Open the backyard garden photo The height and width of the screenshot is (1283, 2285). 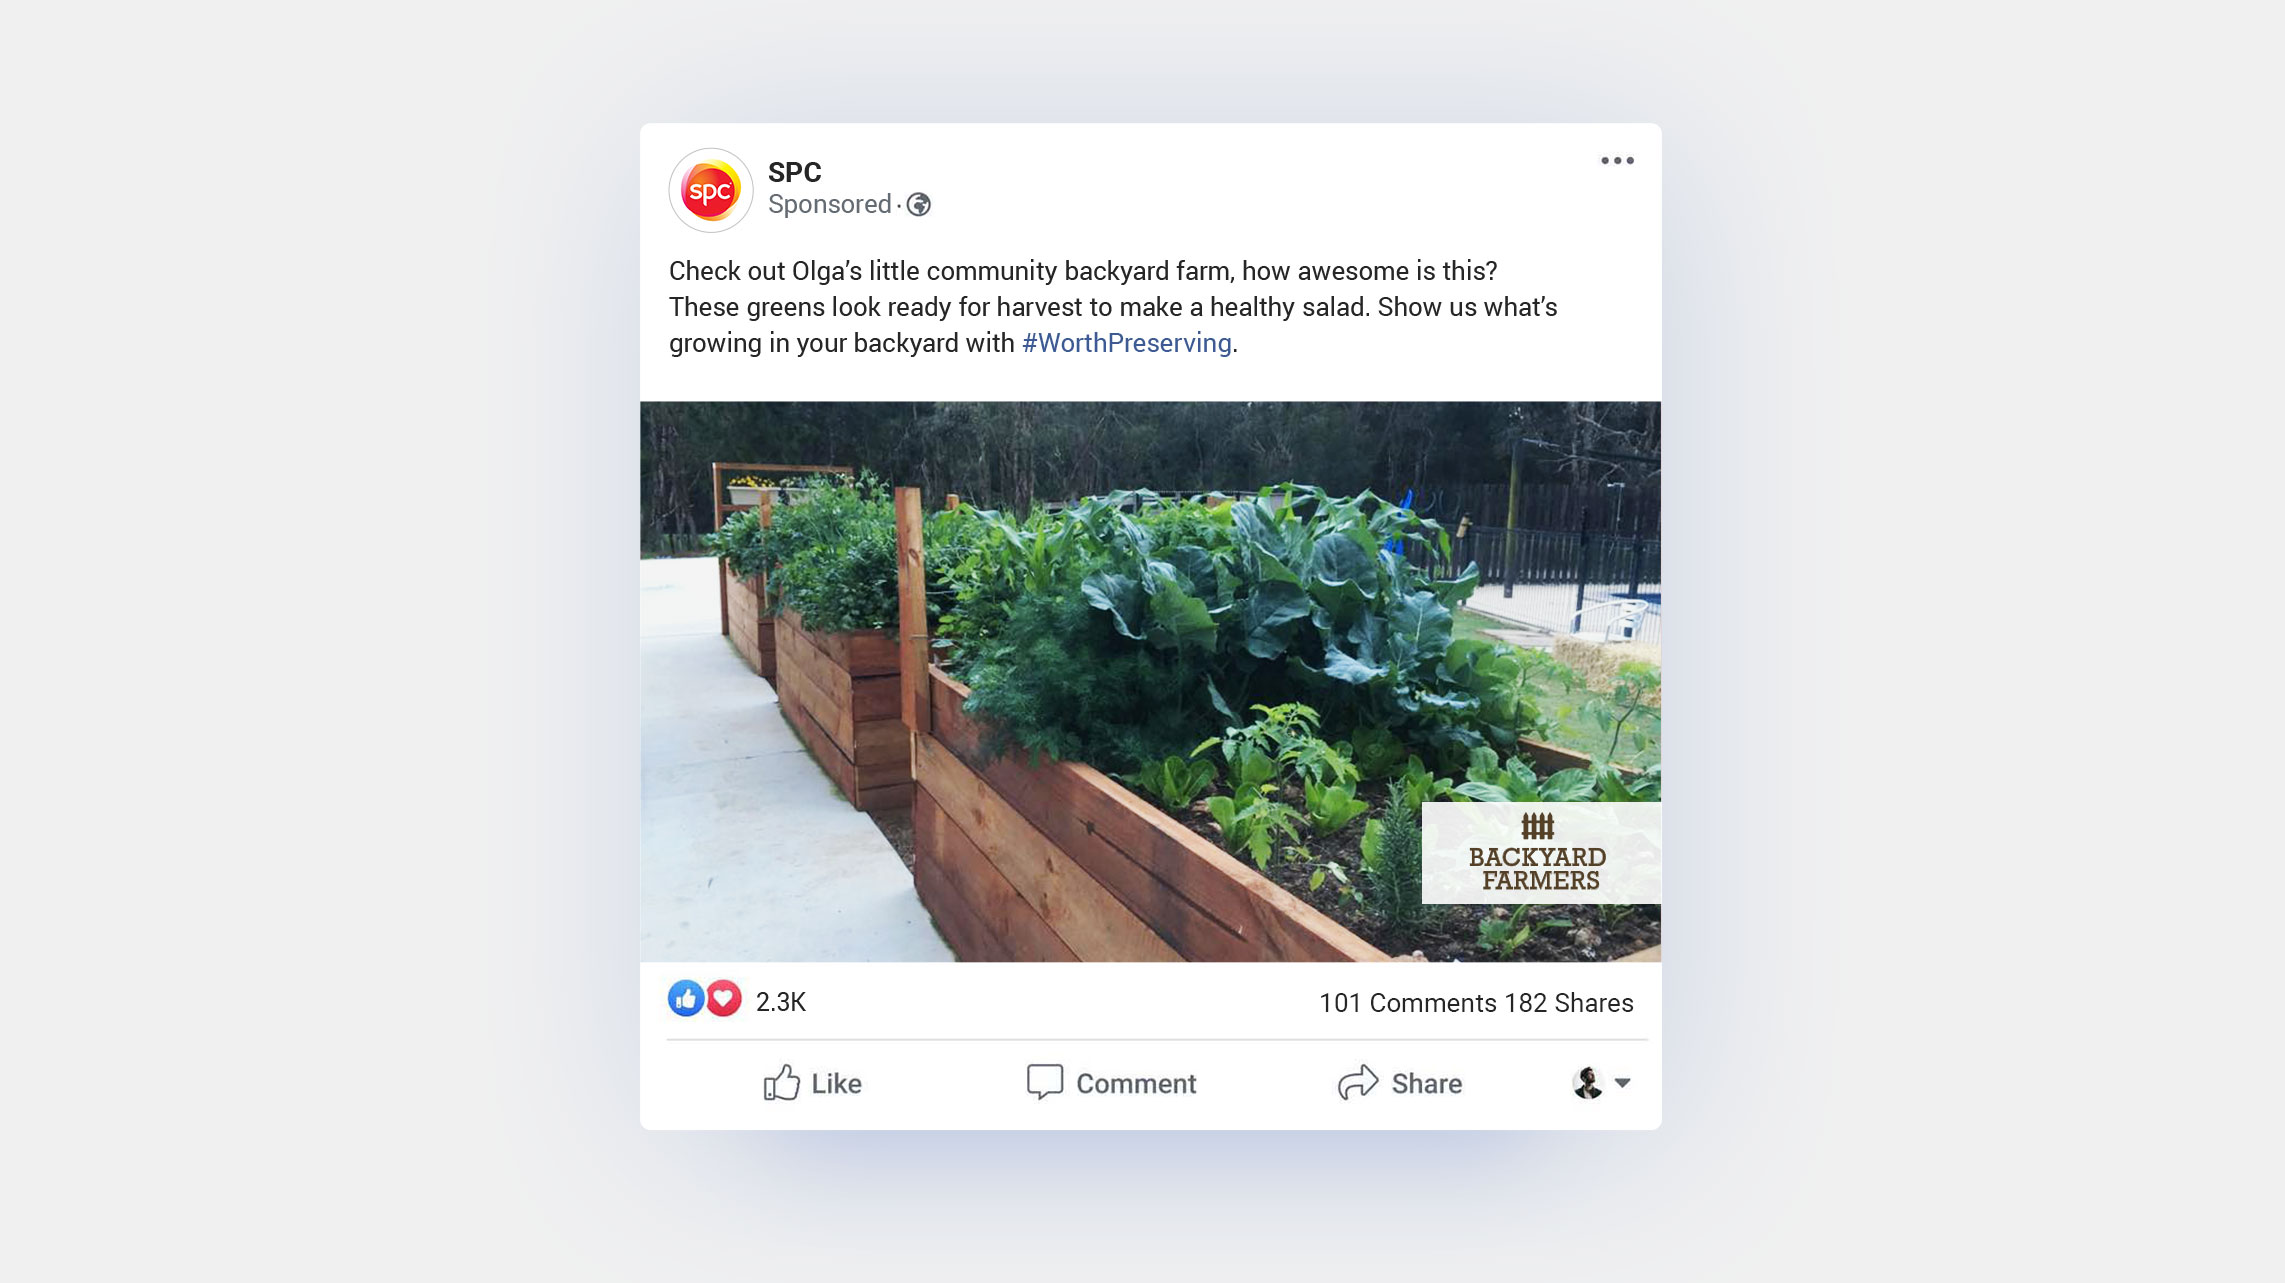click(x=1150, y=682)
